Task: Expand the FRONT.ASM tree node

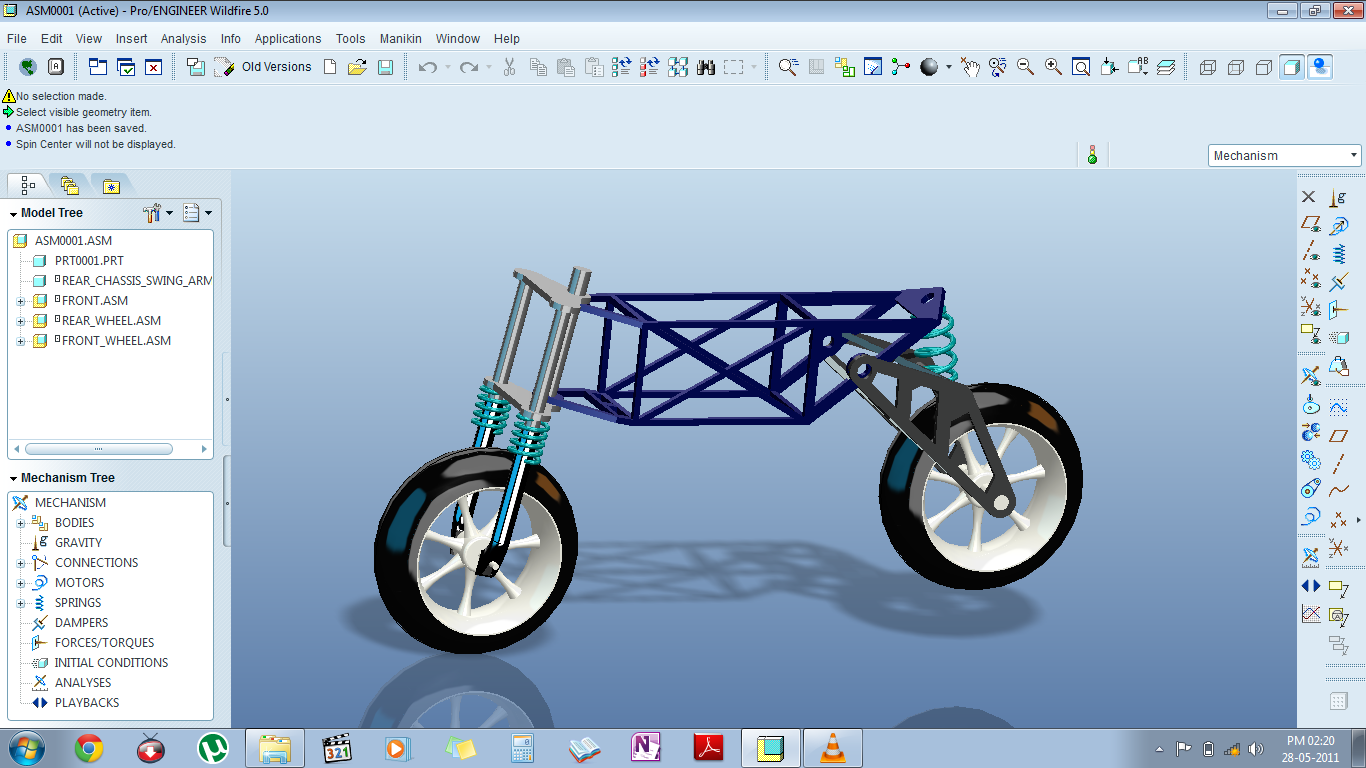Action: tap(20, 301)
